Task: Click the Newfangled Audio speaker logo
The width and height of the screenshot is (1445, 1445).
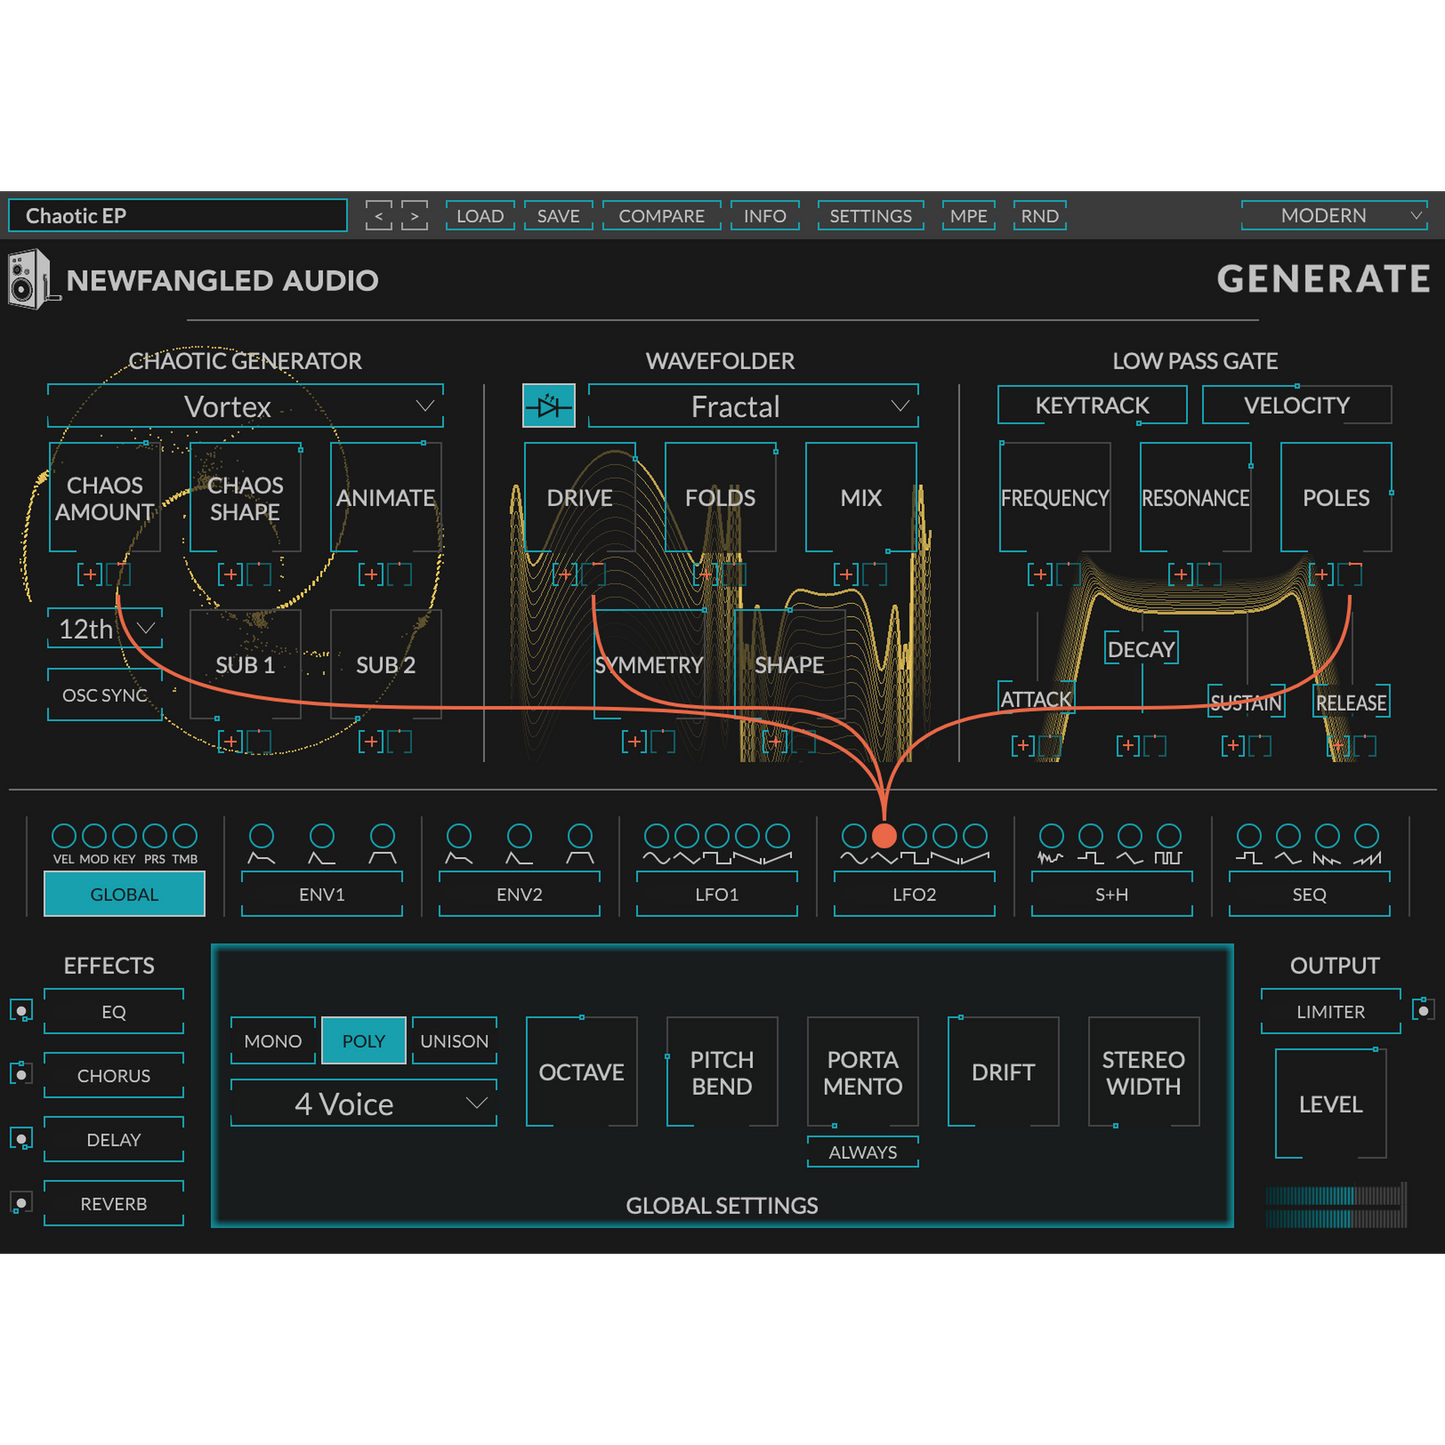Action: pyautogui.click(x=30, y=280)
